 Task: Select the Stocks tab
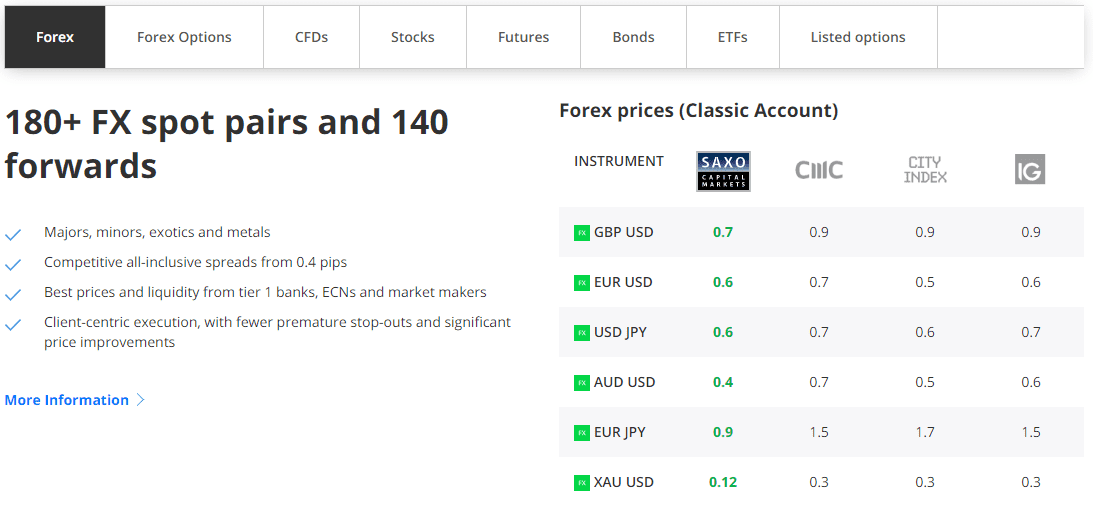pyautogui.click(x=412, y=37)
